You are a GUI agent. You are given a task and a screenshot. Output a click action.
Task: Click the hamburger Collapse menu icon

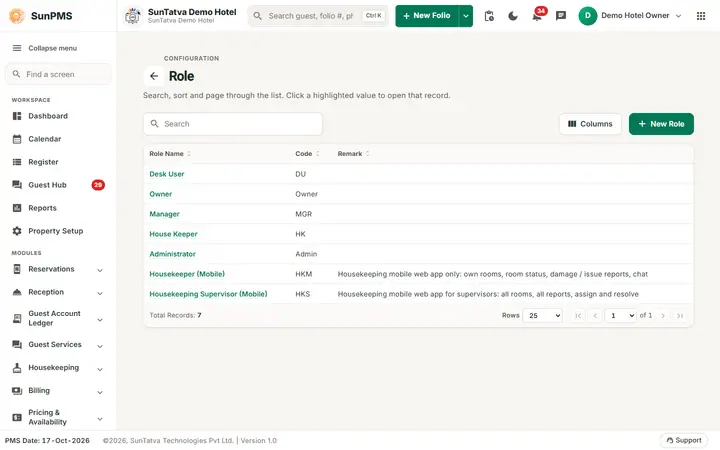point(17,48)
